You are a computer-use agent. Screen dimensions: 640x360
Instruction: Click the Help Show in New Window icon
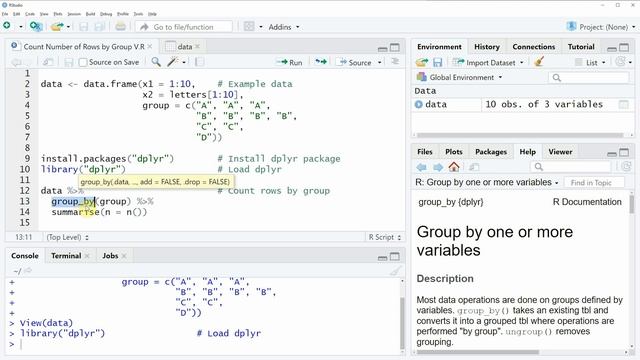(474, 167)
